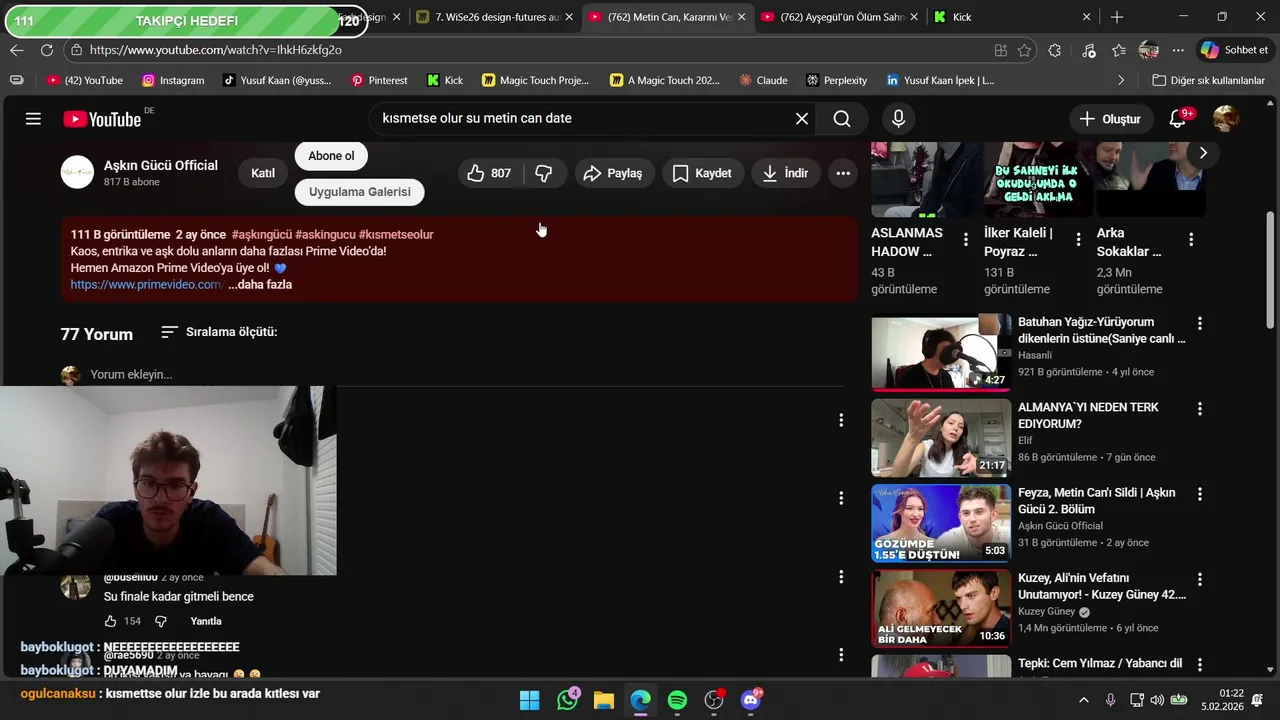Open options for Batuhan Yağız video
Viewport: 1280px width, 720px height.
point(1200,323)
